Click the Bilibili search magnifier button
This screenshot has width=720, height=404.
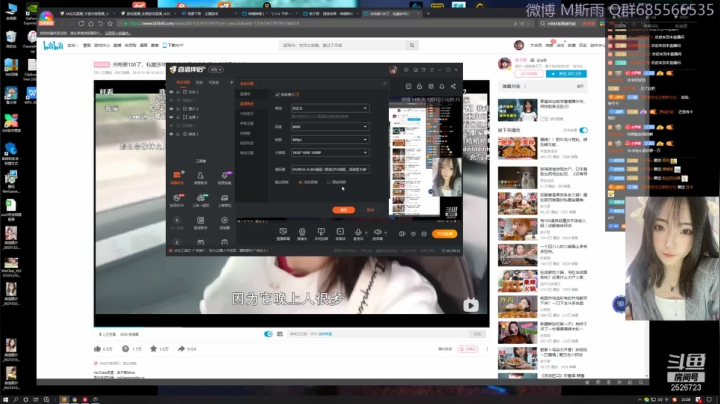point(412,45)
